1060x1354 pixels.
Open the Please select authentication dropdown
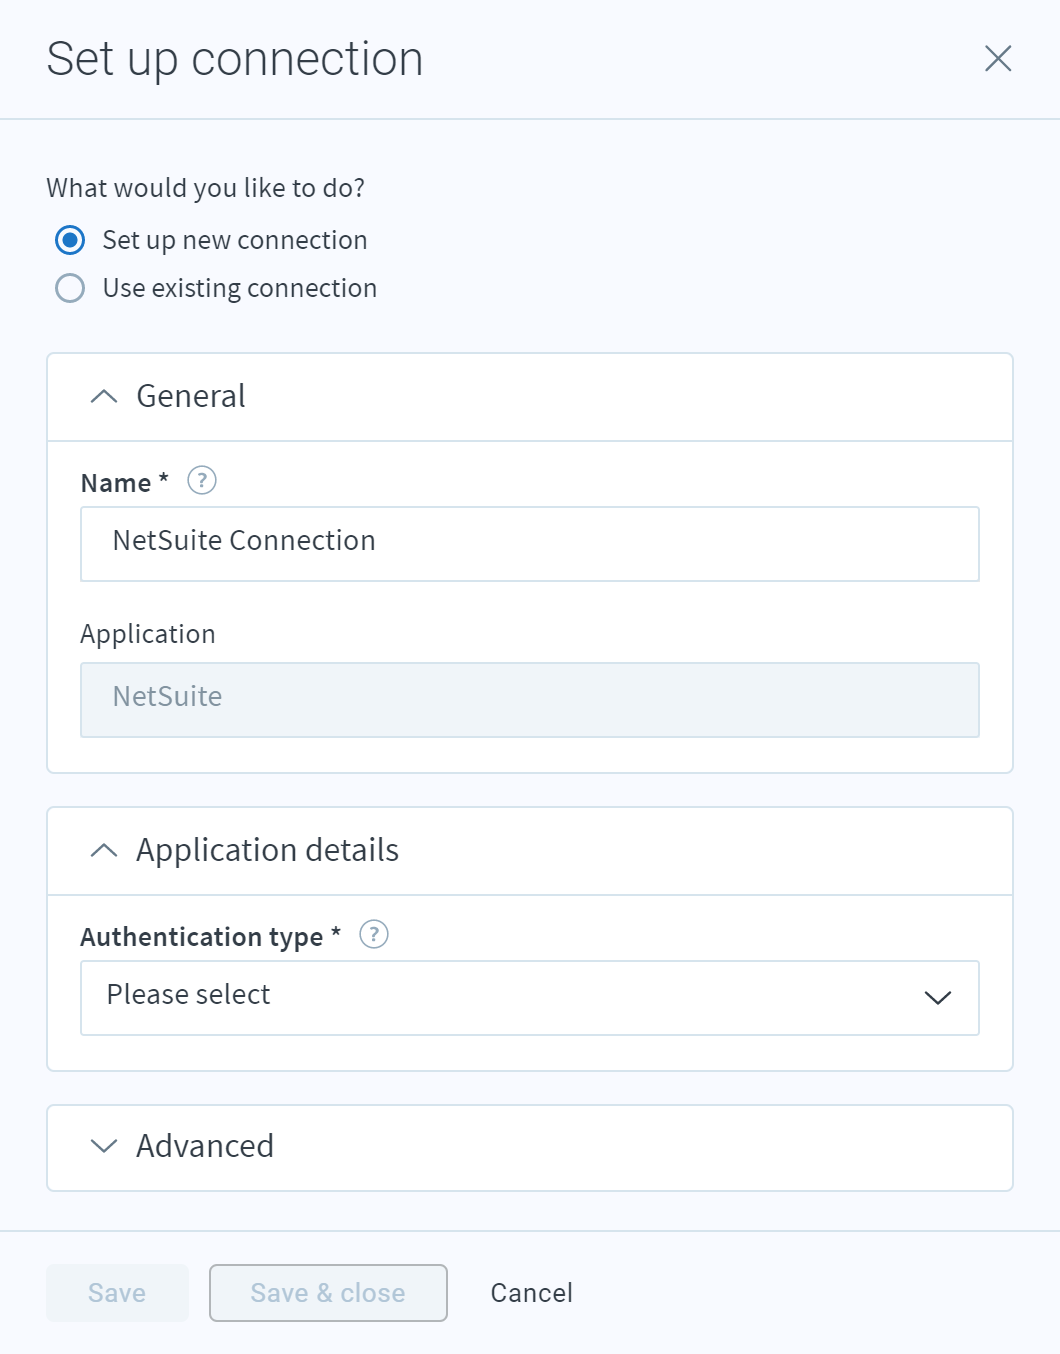pyautogui.click(x=530, y=998)
